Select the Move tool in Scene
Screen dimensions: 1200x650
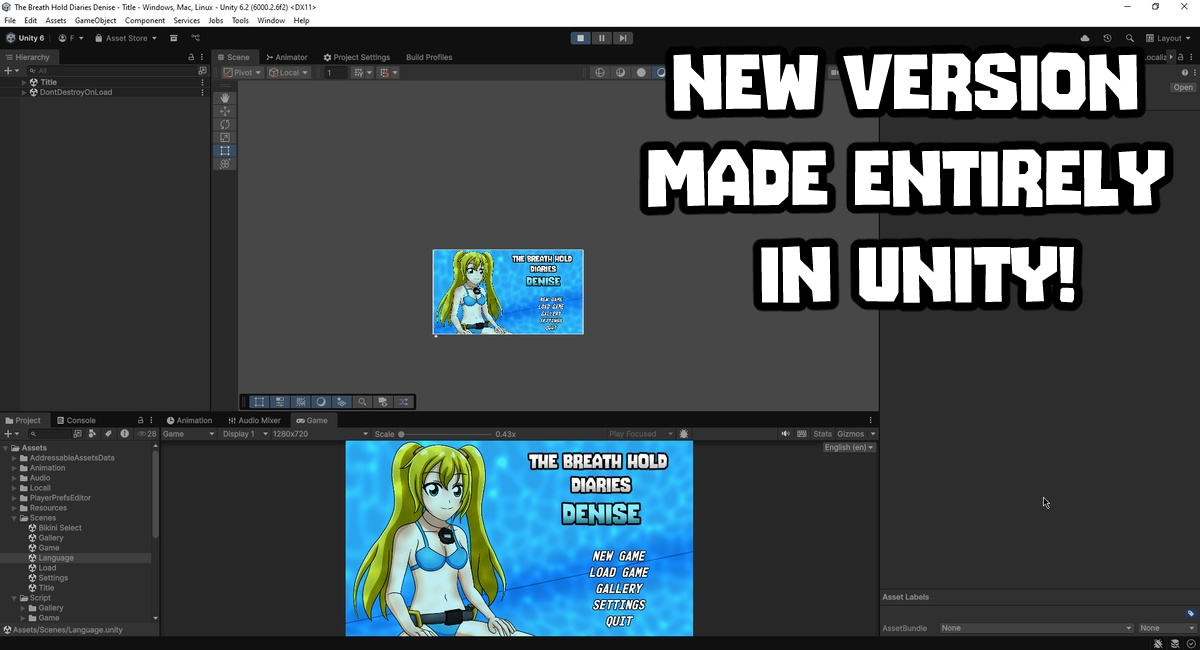click(x=225, y=111)
